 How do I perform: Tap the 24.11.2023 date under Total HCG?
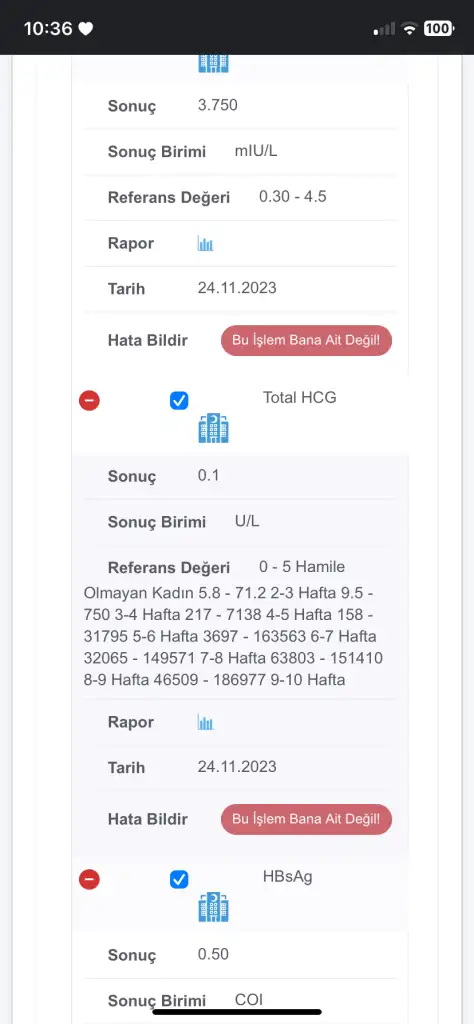tap(237, 766)
